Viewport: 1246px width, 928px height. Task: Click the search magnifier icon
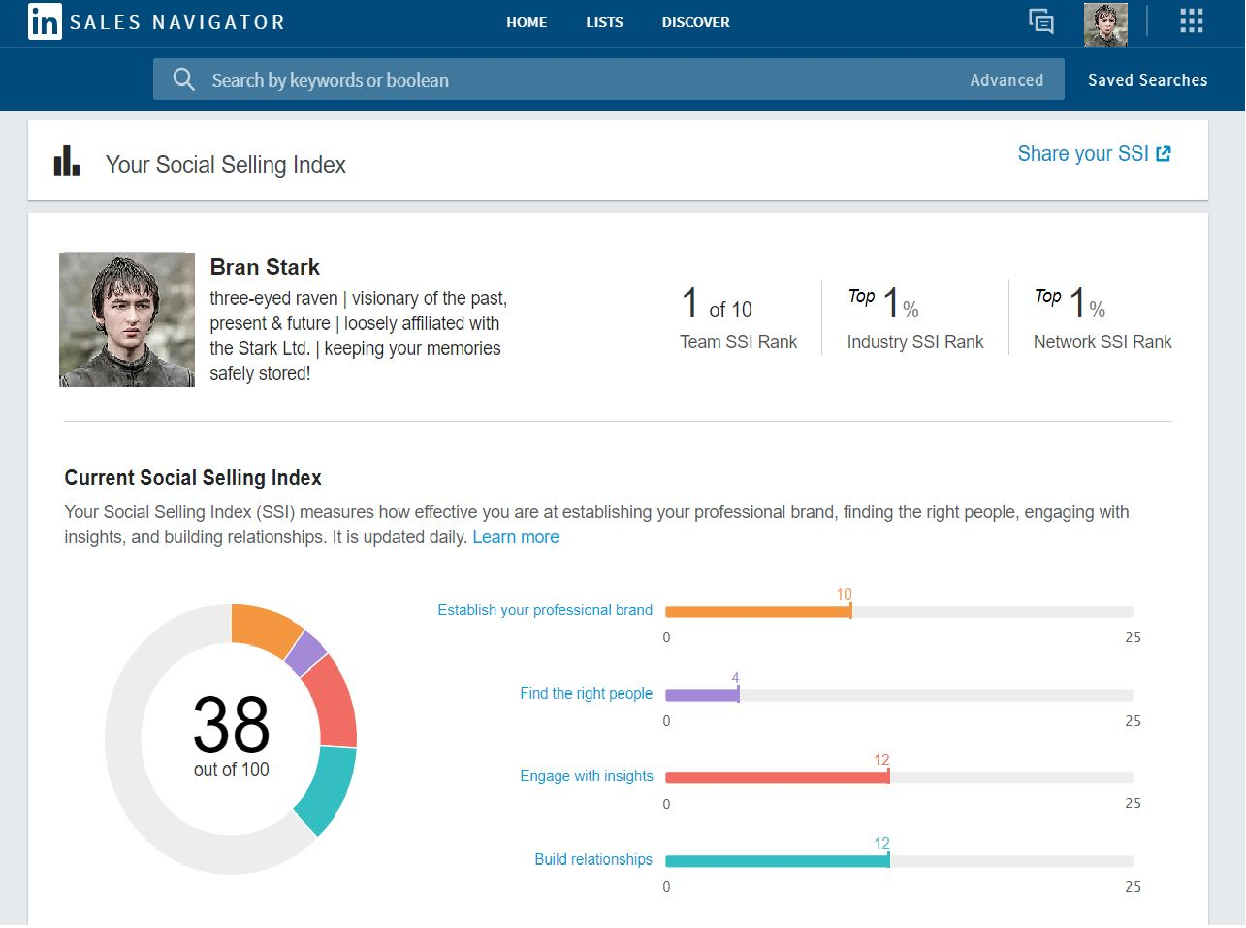point(184,80)
